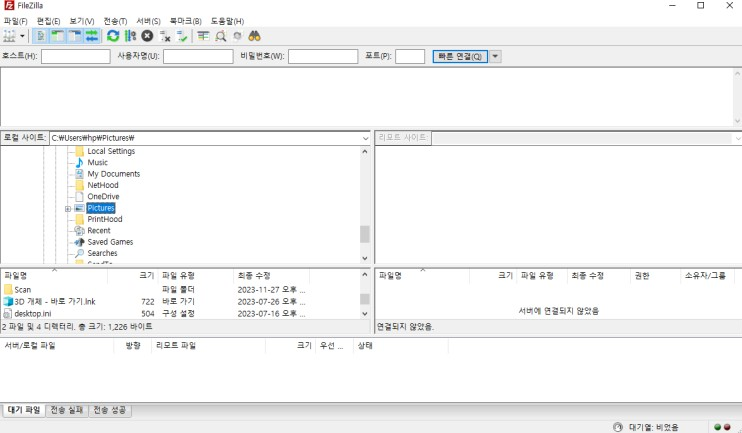742x433 pixels.
Task: Sort remote list by 소유자/그룹 column
Action: (x=705, y=275)
